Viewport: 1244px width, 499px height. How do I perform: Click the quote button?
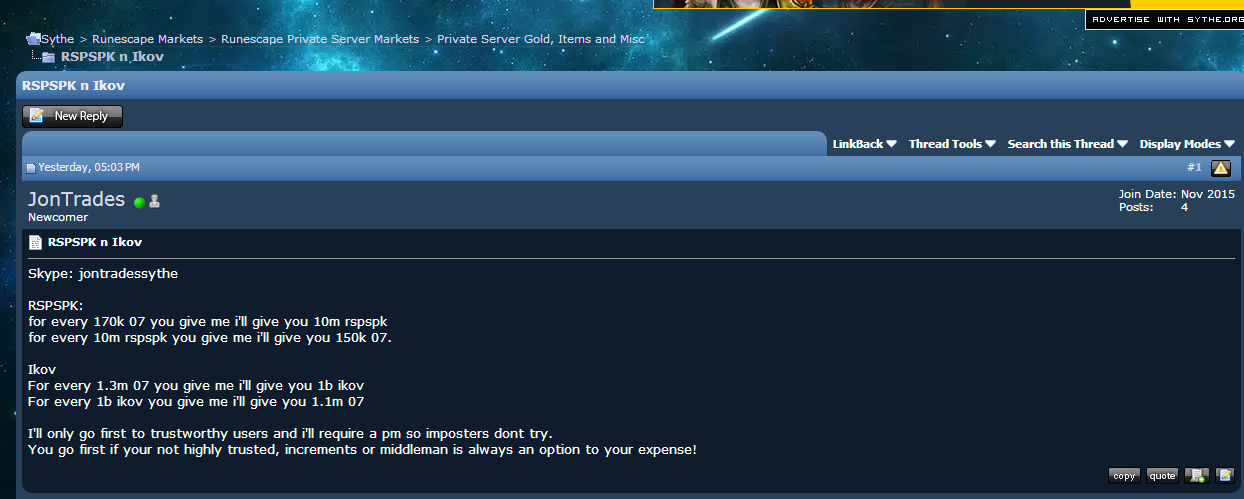[x=1162, y=476]
